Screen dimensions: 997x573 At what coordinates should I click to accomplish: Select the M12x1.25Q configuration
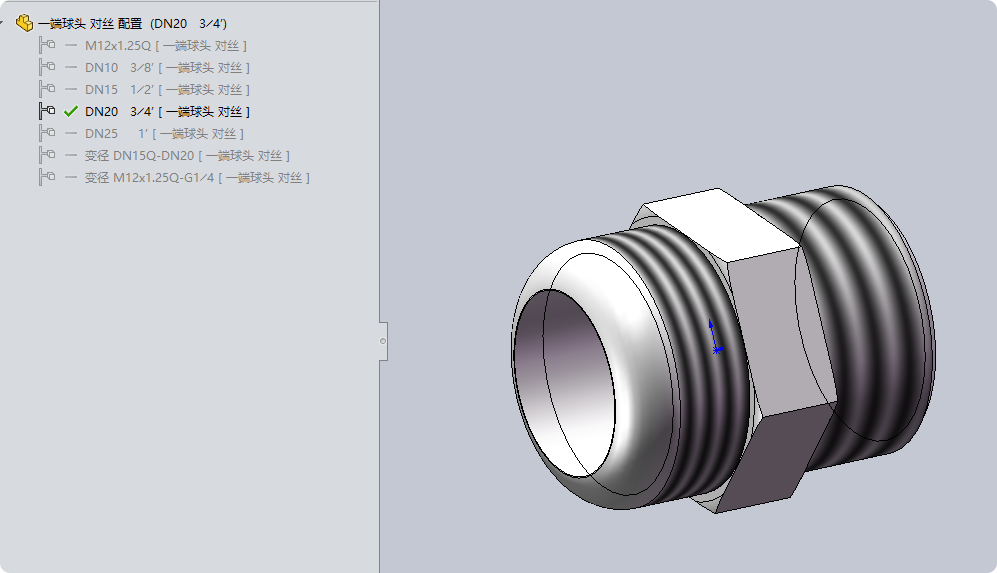pyautogui.click(x=165, y=46)
